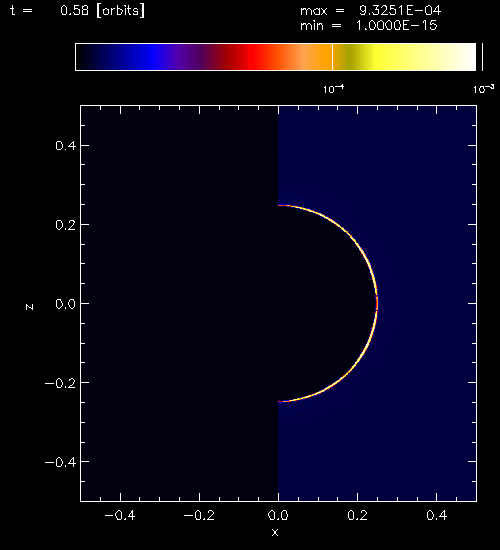The image size is (500, 550).
Task: Click the bottom end of the semicircular arc
Action: (279, 401)
